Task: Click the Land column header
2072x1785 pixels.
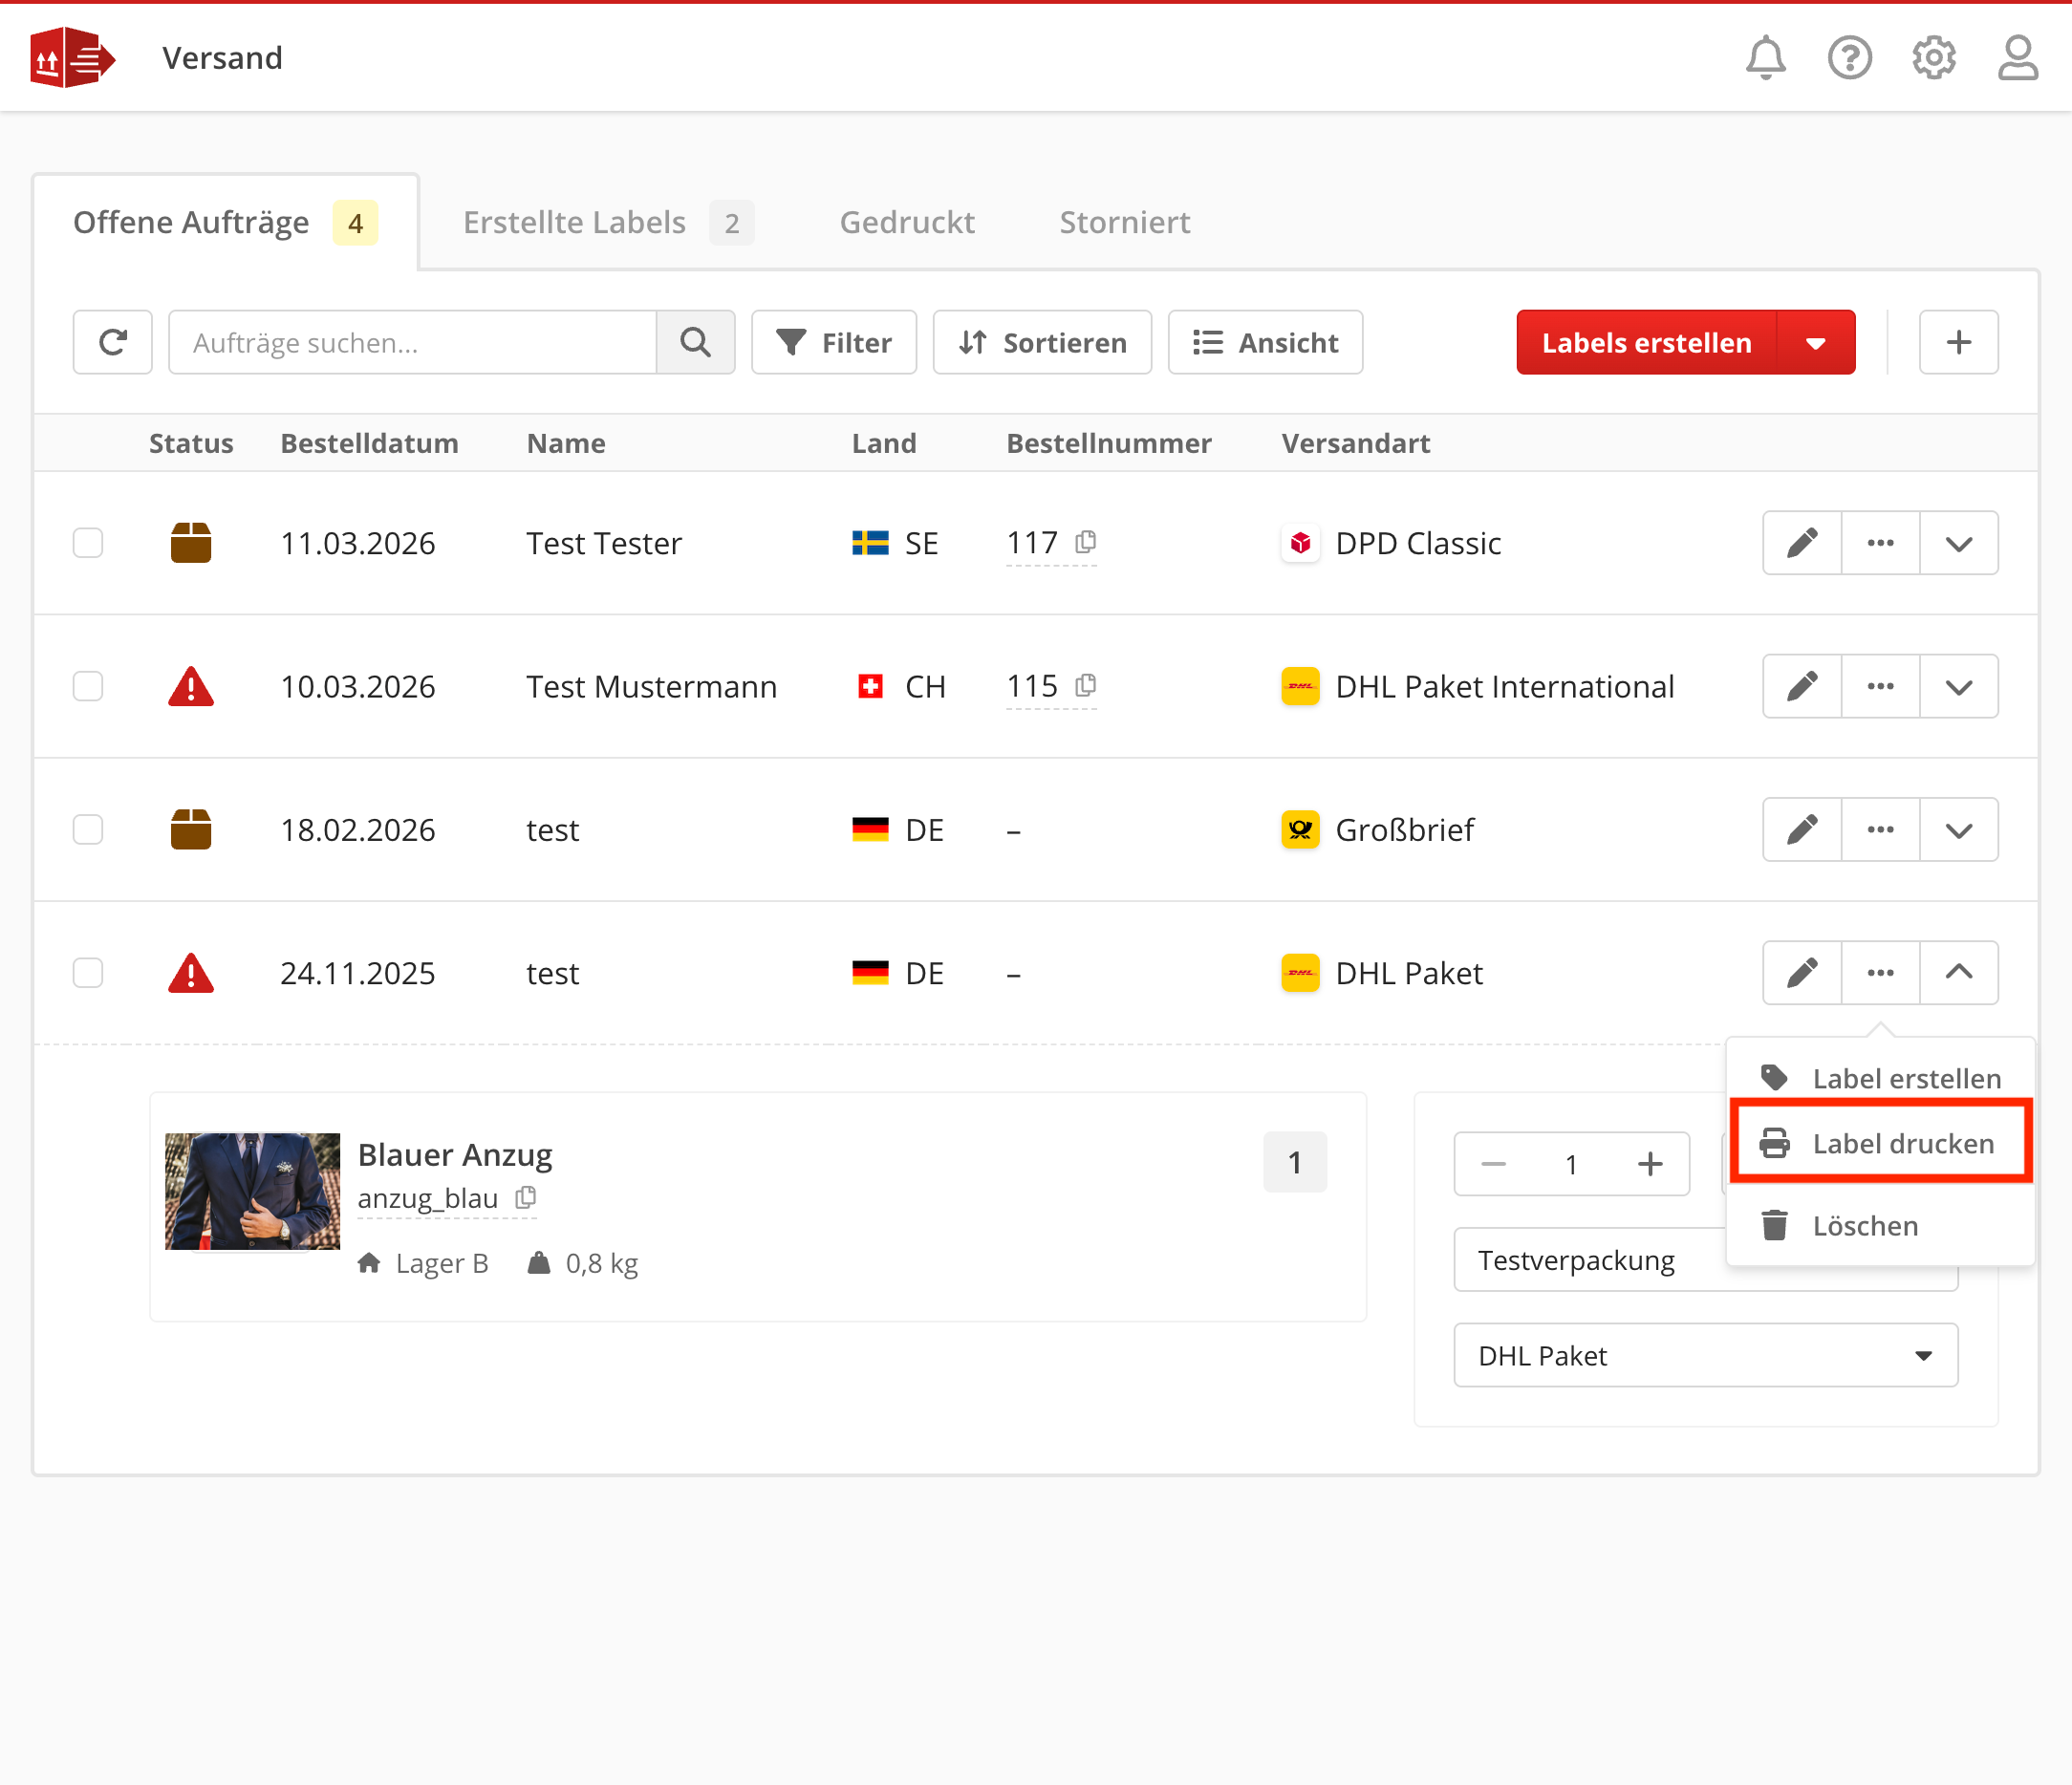Action: tap(884, 443)
